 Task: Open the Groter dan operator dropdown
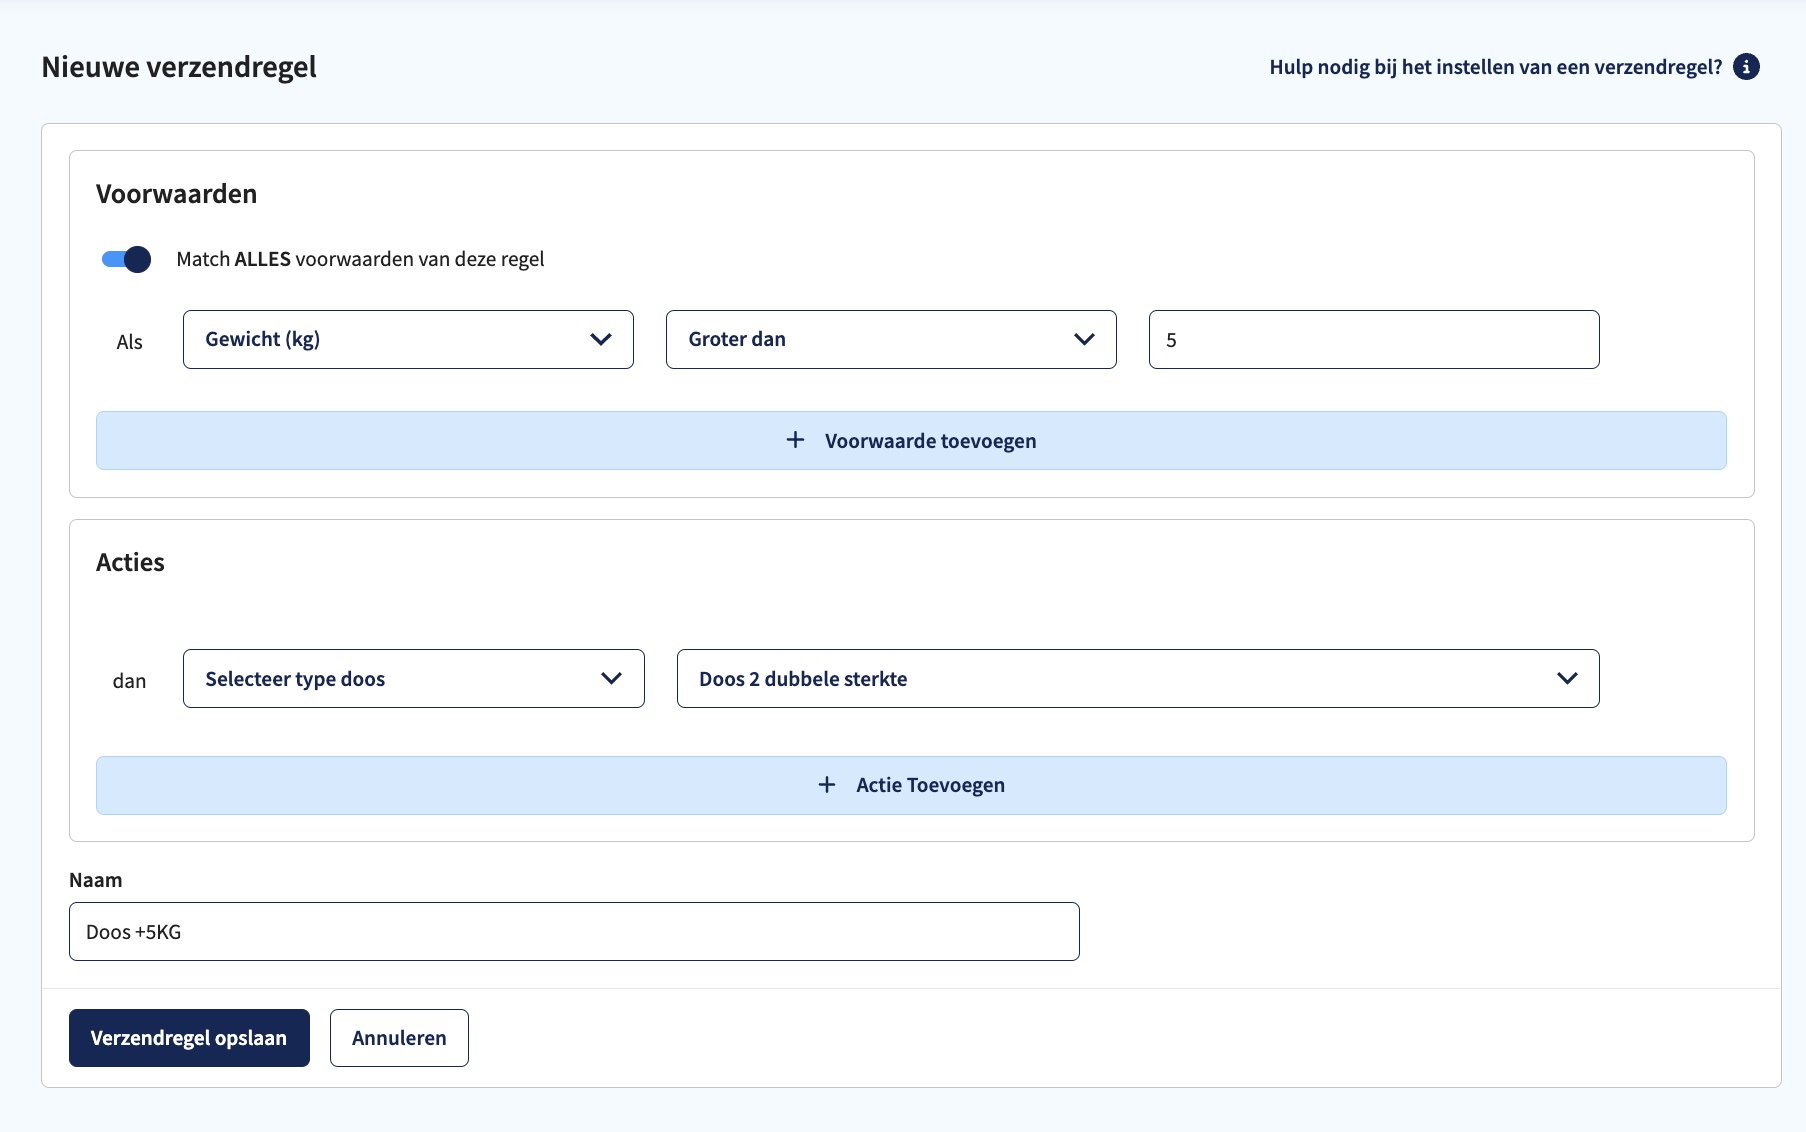click(x=891, y=339)
